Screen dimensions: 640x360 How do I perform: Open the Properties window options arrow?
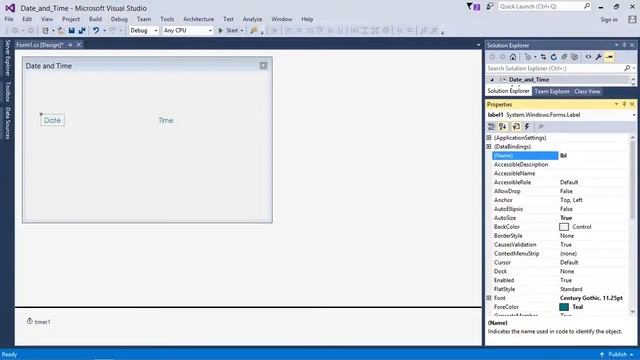pos(616,104)
